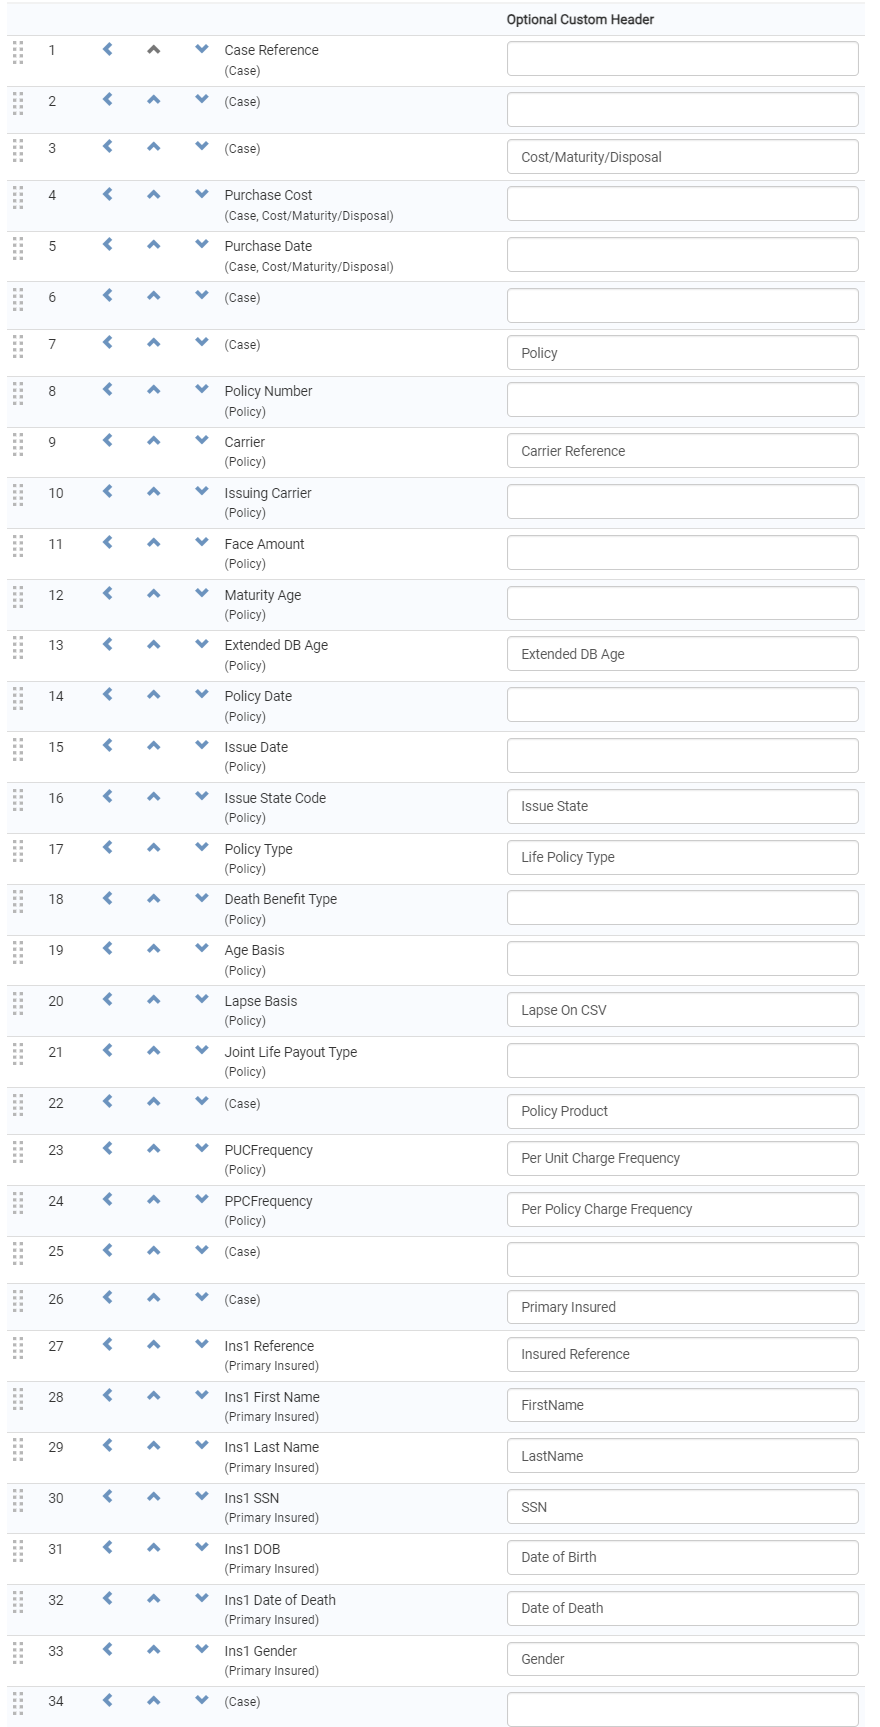Click the Lapse On CSV header field
This screenshot has width=880, height=1727.
point(682,1010)
